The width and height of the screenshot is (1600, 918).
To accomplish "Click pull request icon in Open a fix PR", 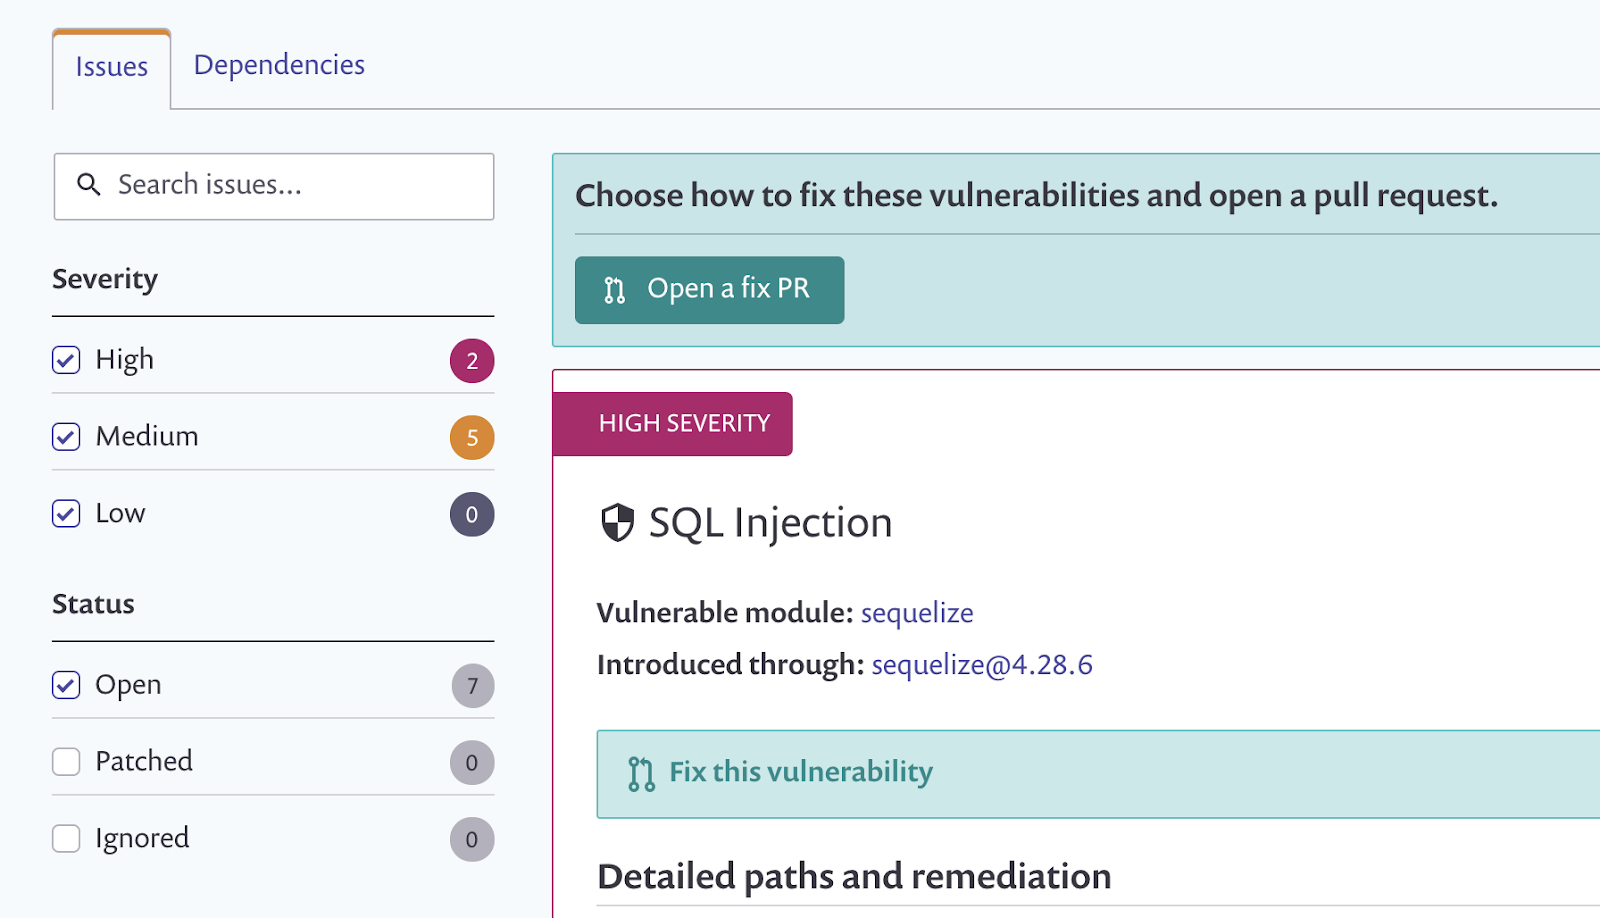I will [x=614, y=290].
